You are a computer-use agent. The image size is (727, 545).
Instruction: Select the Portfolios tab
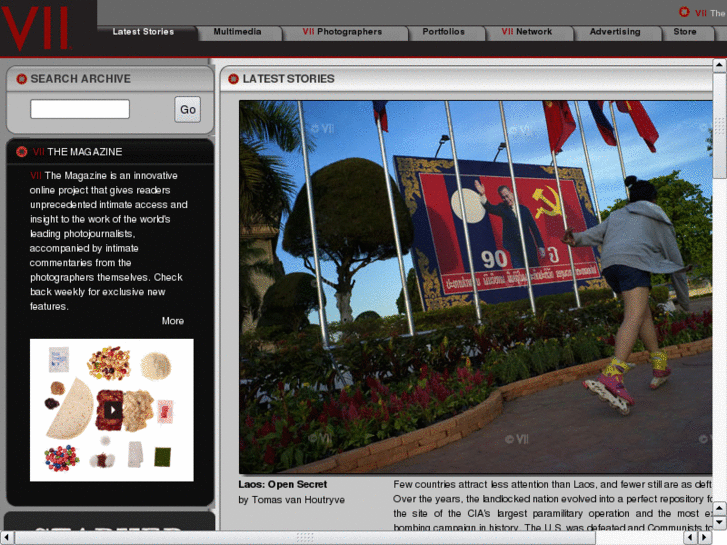(443, 32)
